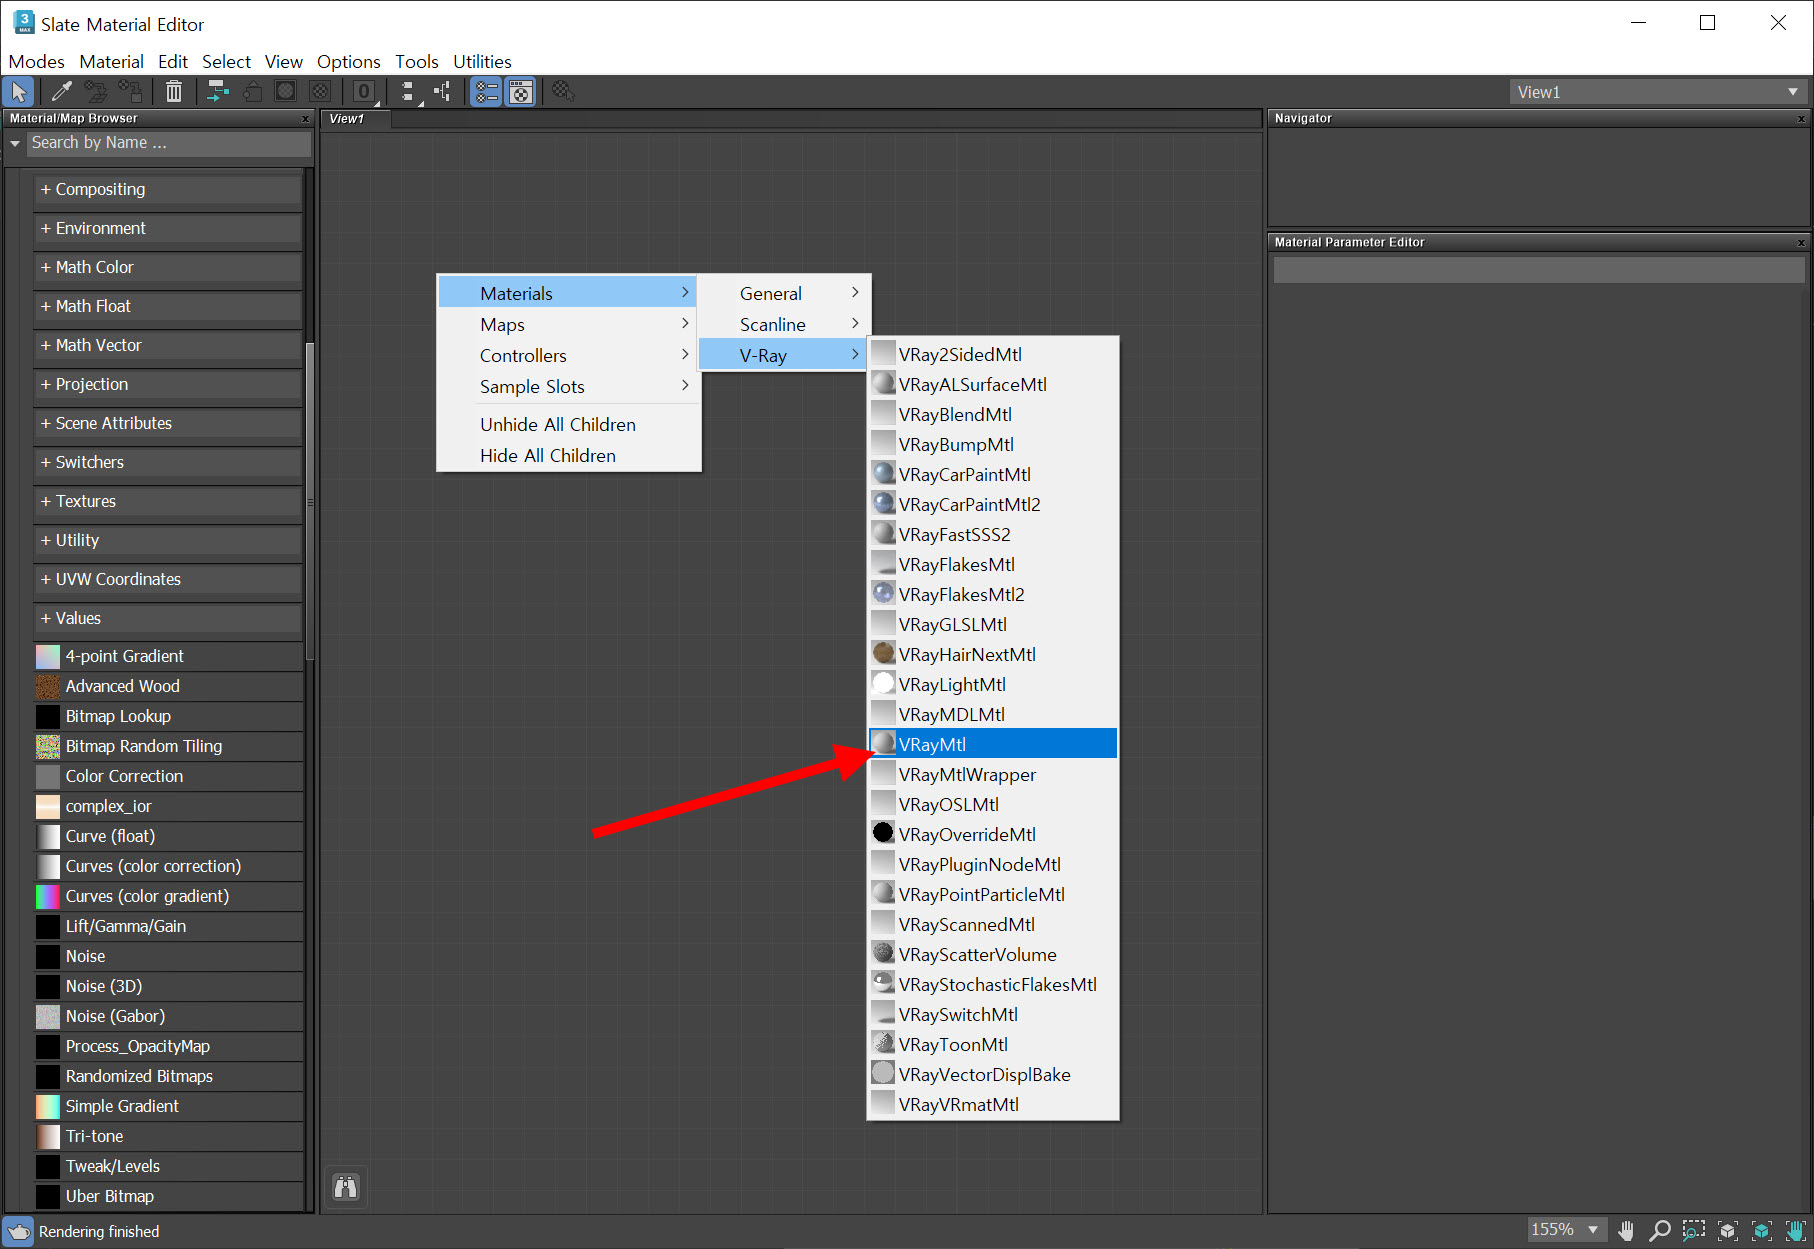The width and height of the screenshot is (1814, 1249).
Task: Select the Bitmap Random Tiling map
Action: point(168,747)
